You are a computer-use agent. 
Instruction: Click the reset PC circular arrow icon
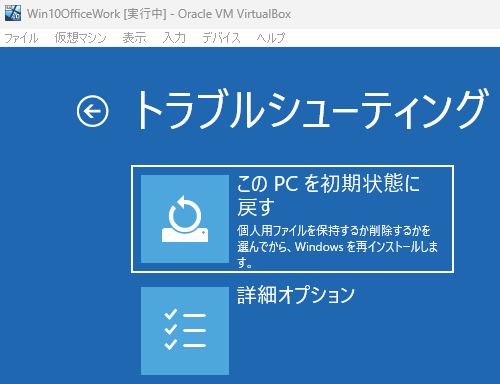coord(185,219)
